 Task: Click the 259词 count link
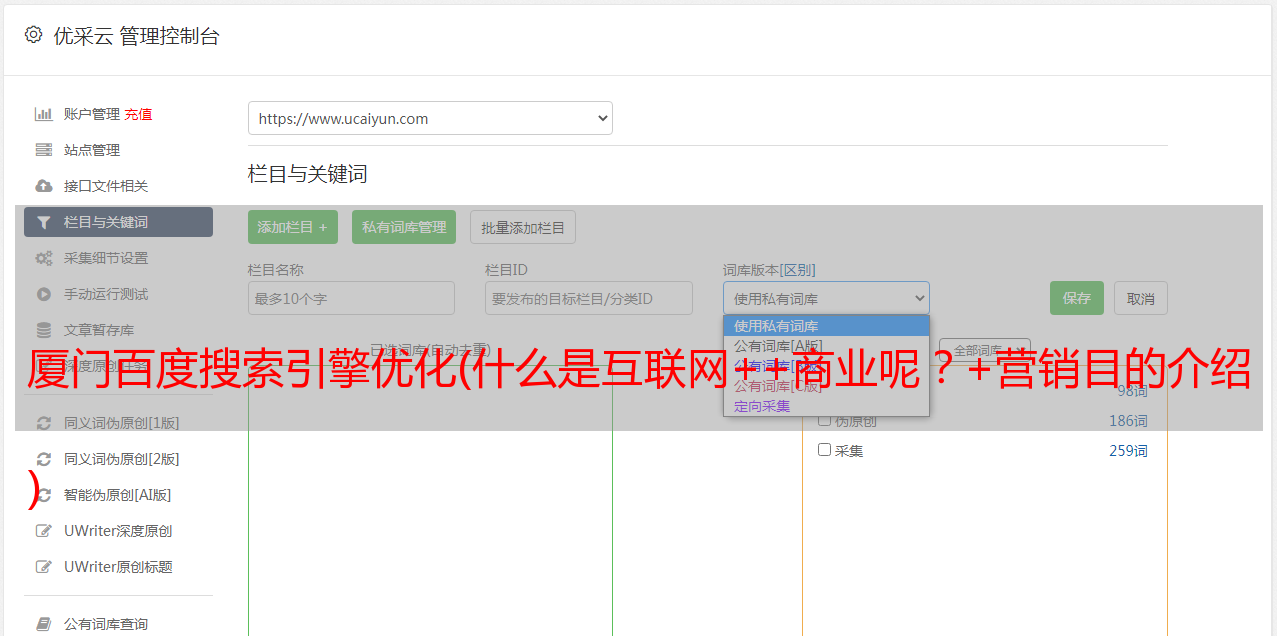[x=1128, y=451]
